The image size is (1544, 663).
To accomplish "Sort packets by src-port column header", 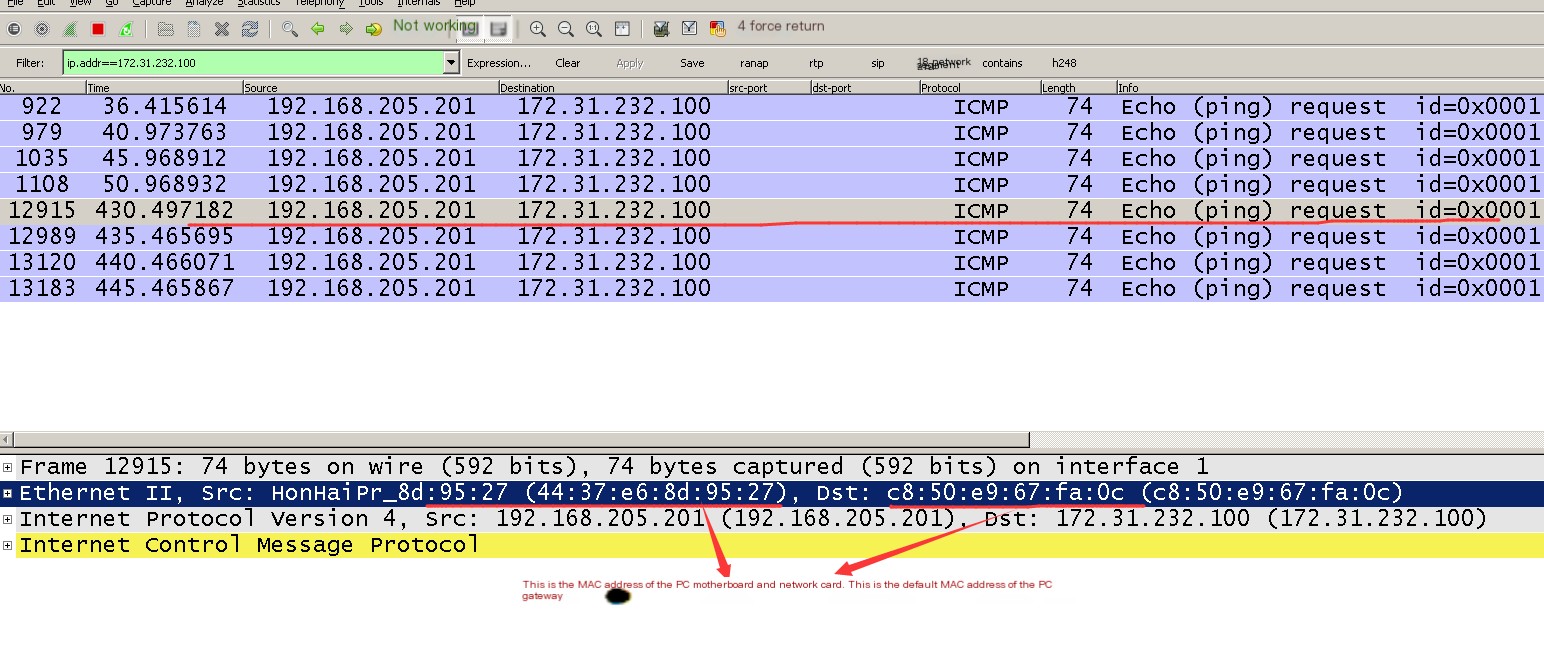I will [x=769, y=88].
